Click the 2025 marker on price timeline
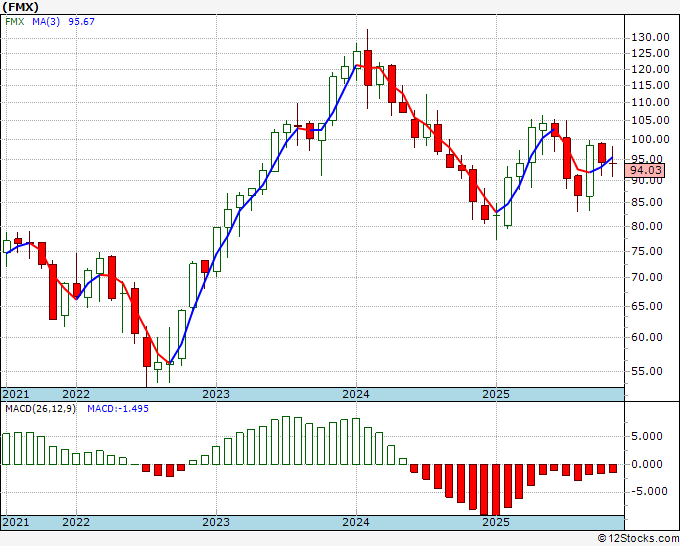Screen dimensions: 680x546 coord(496,394)
